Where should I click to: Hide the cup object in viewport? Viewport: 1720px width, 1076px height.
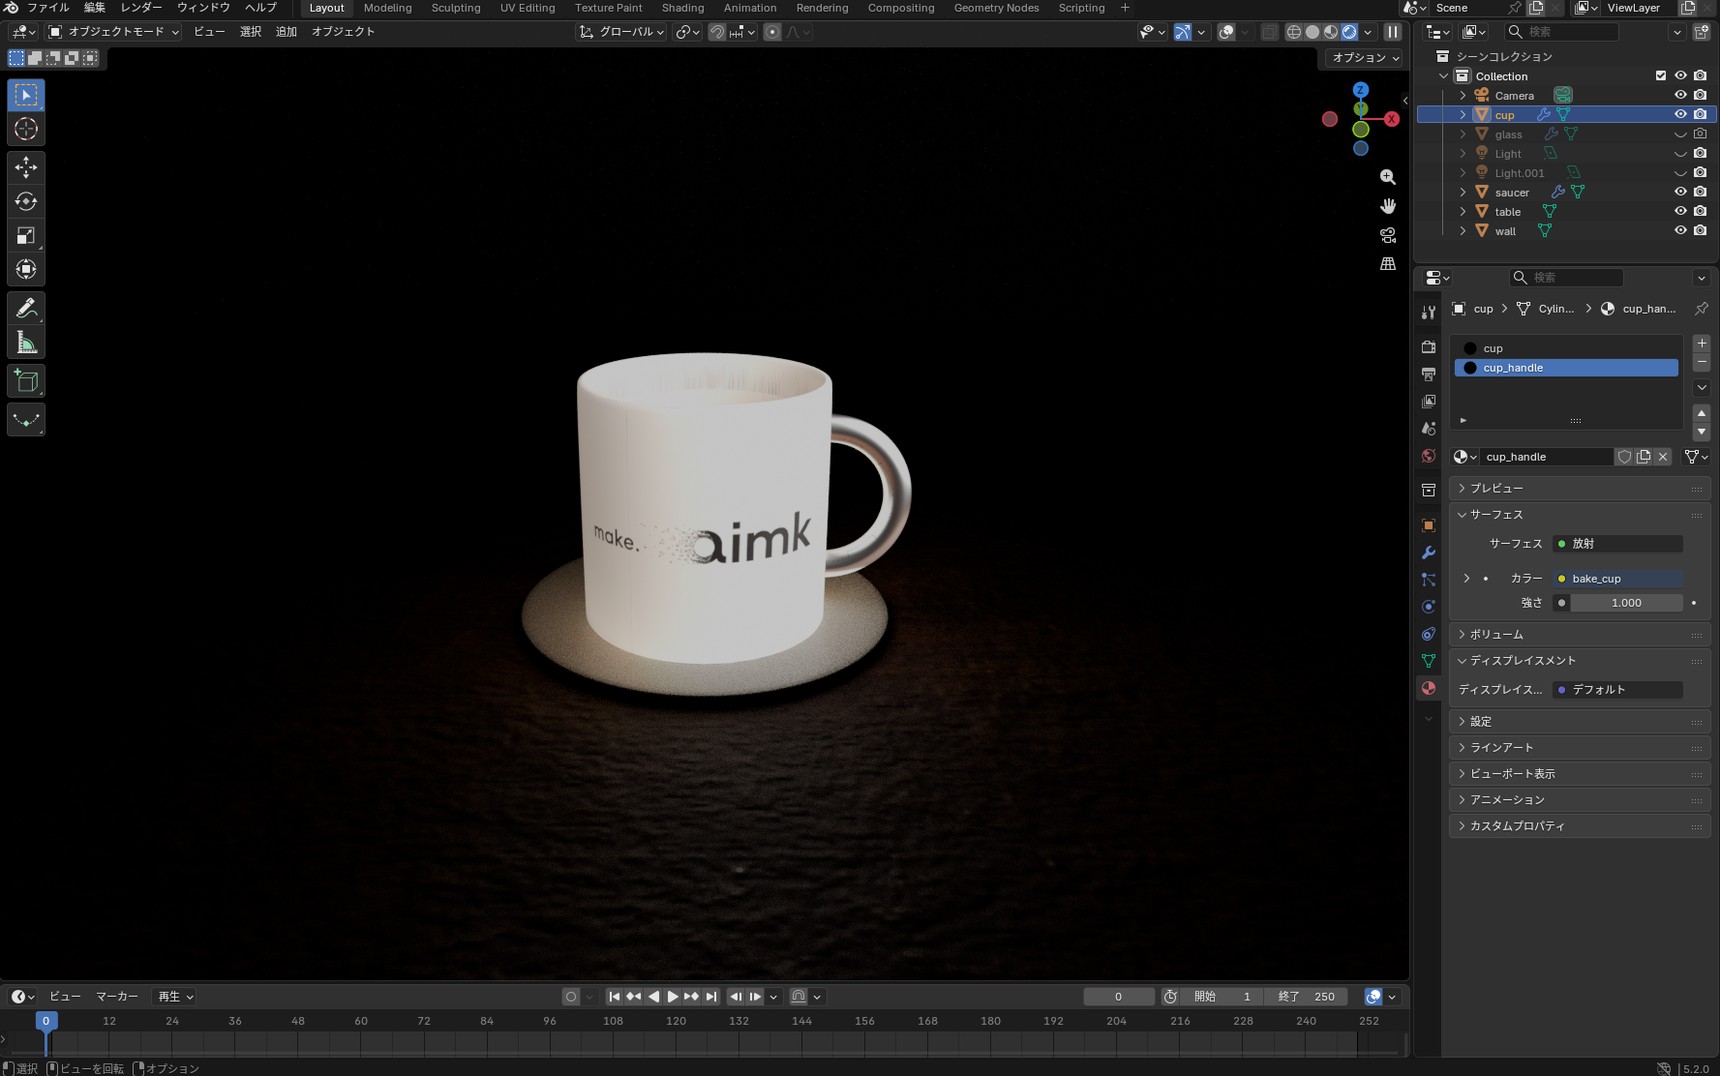[x=1680, y=114]
